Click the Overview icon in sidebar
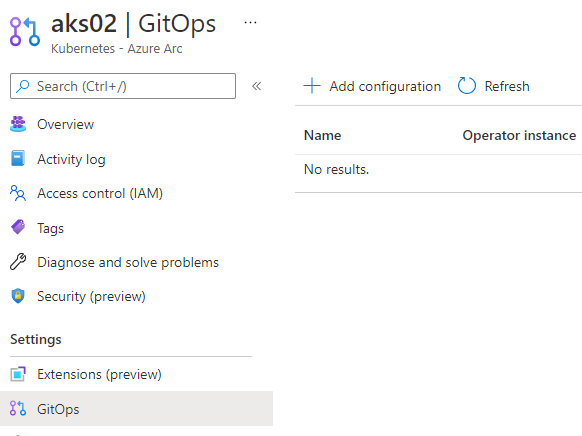 [18, 124]
